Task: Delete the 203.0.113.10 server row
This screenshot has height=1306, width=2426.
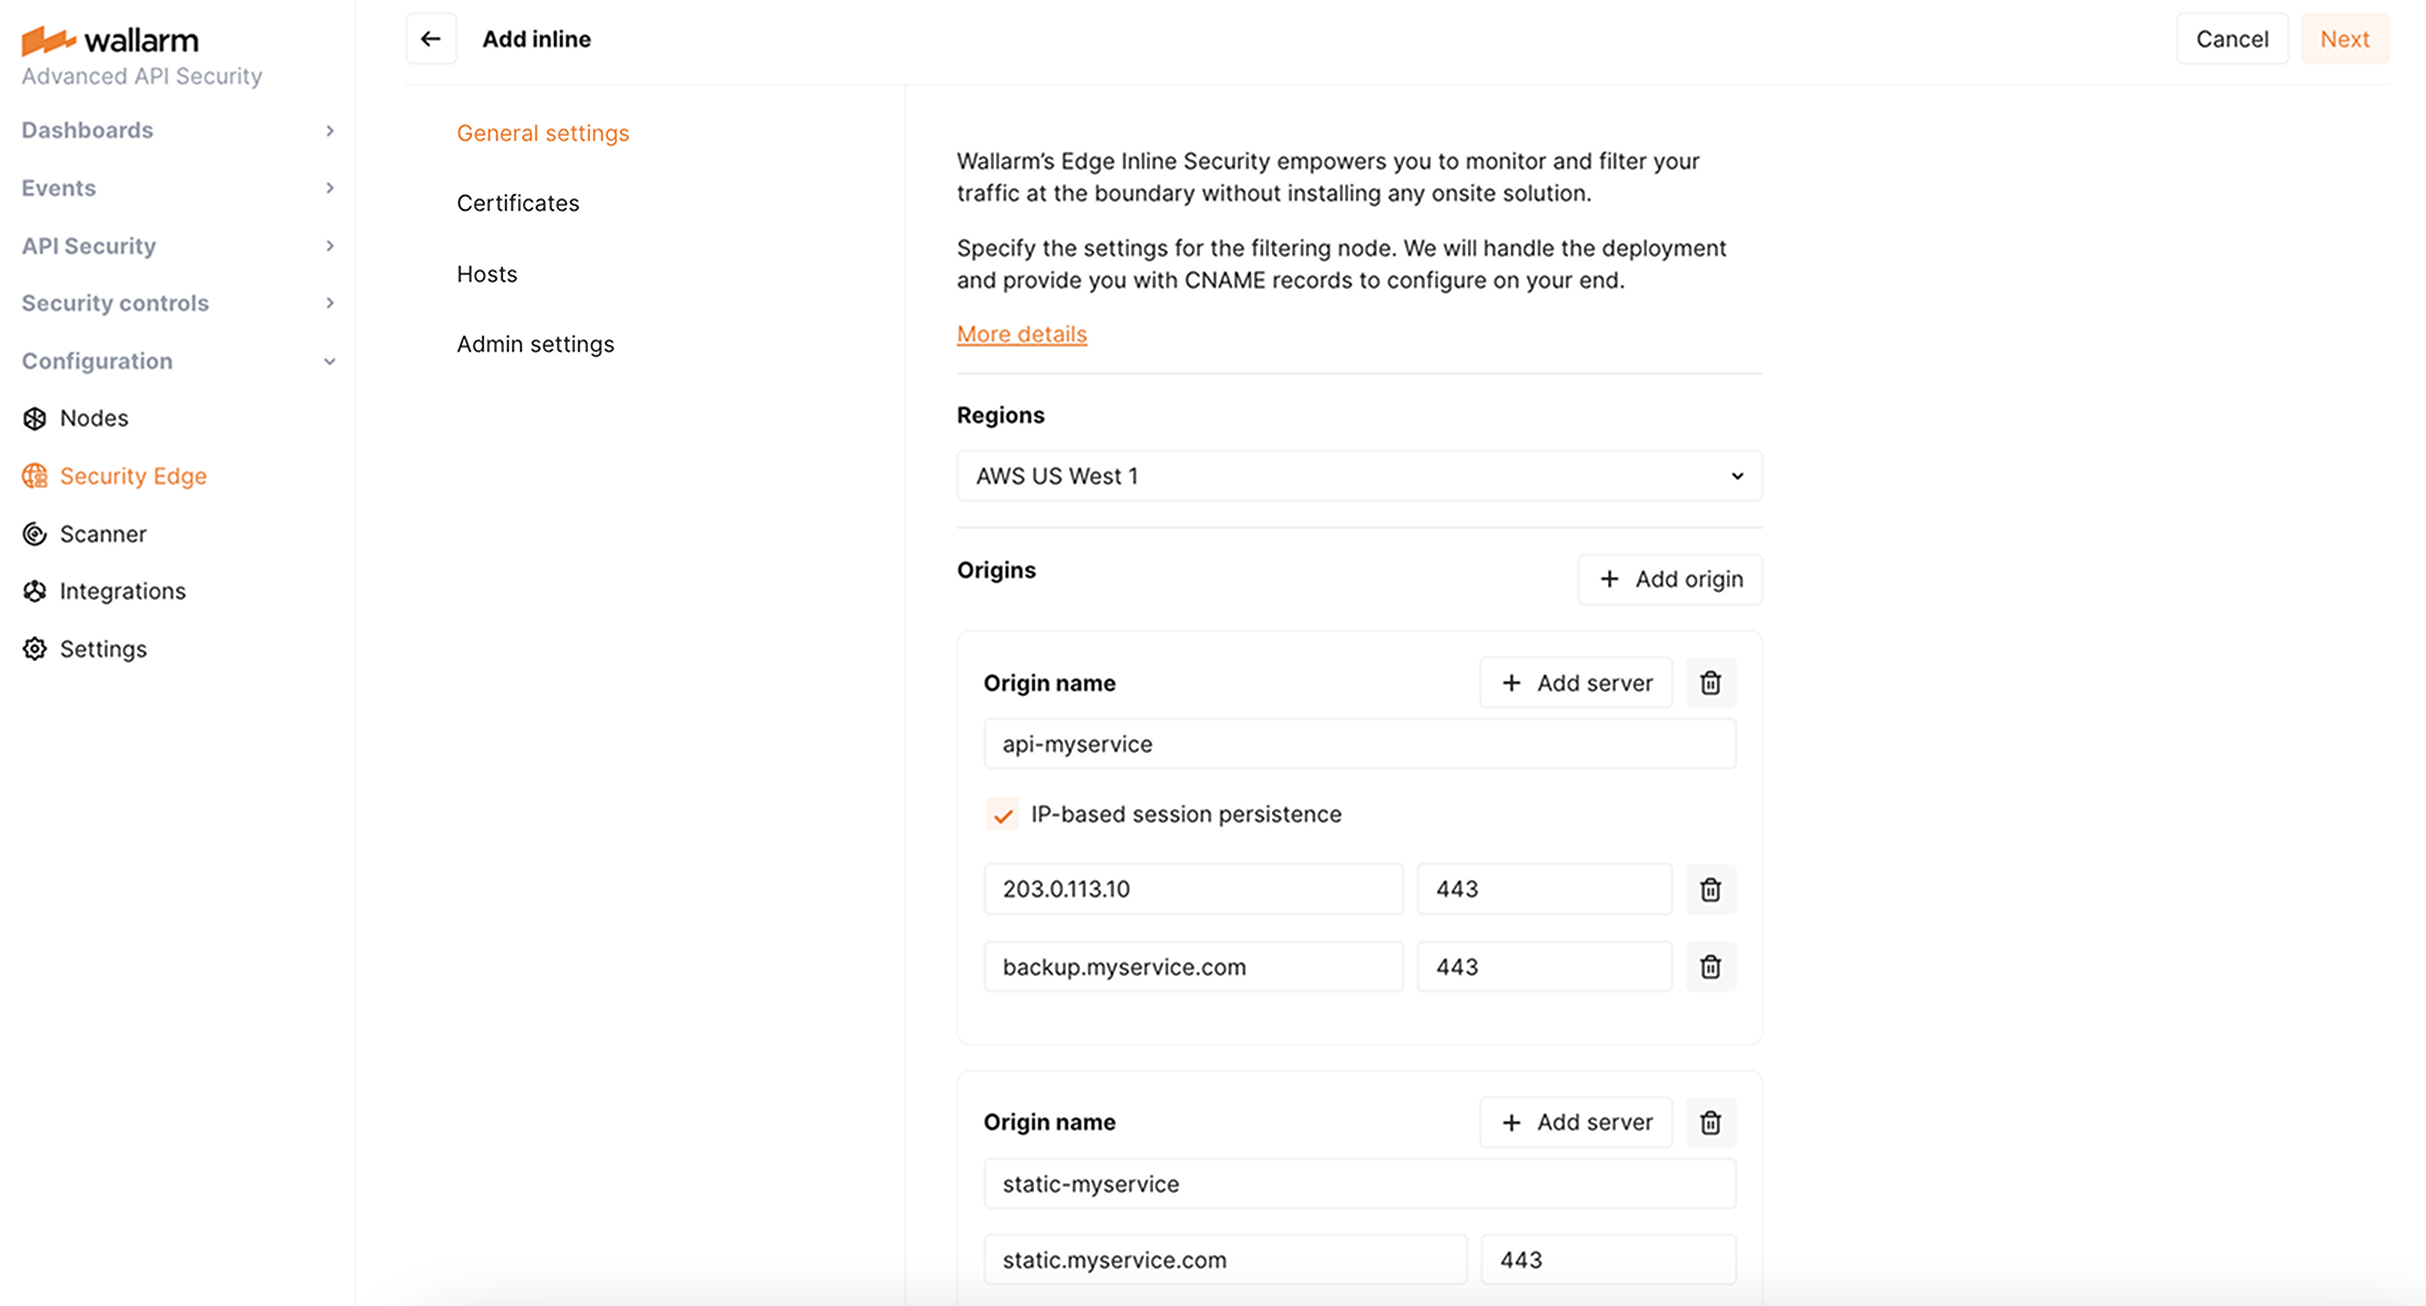Action: [x=1710, y=889]
